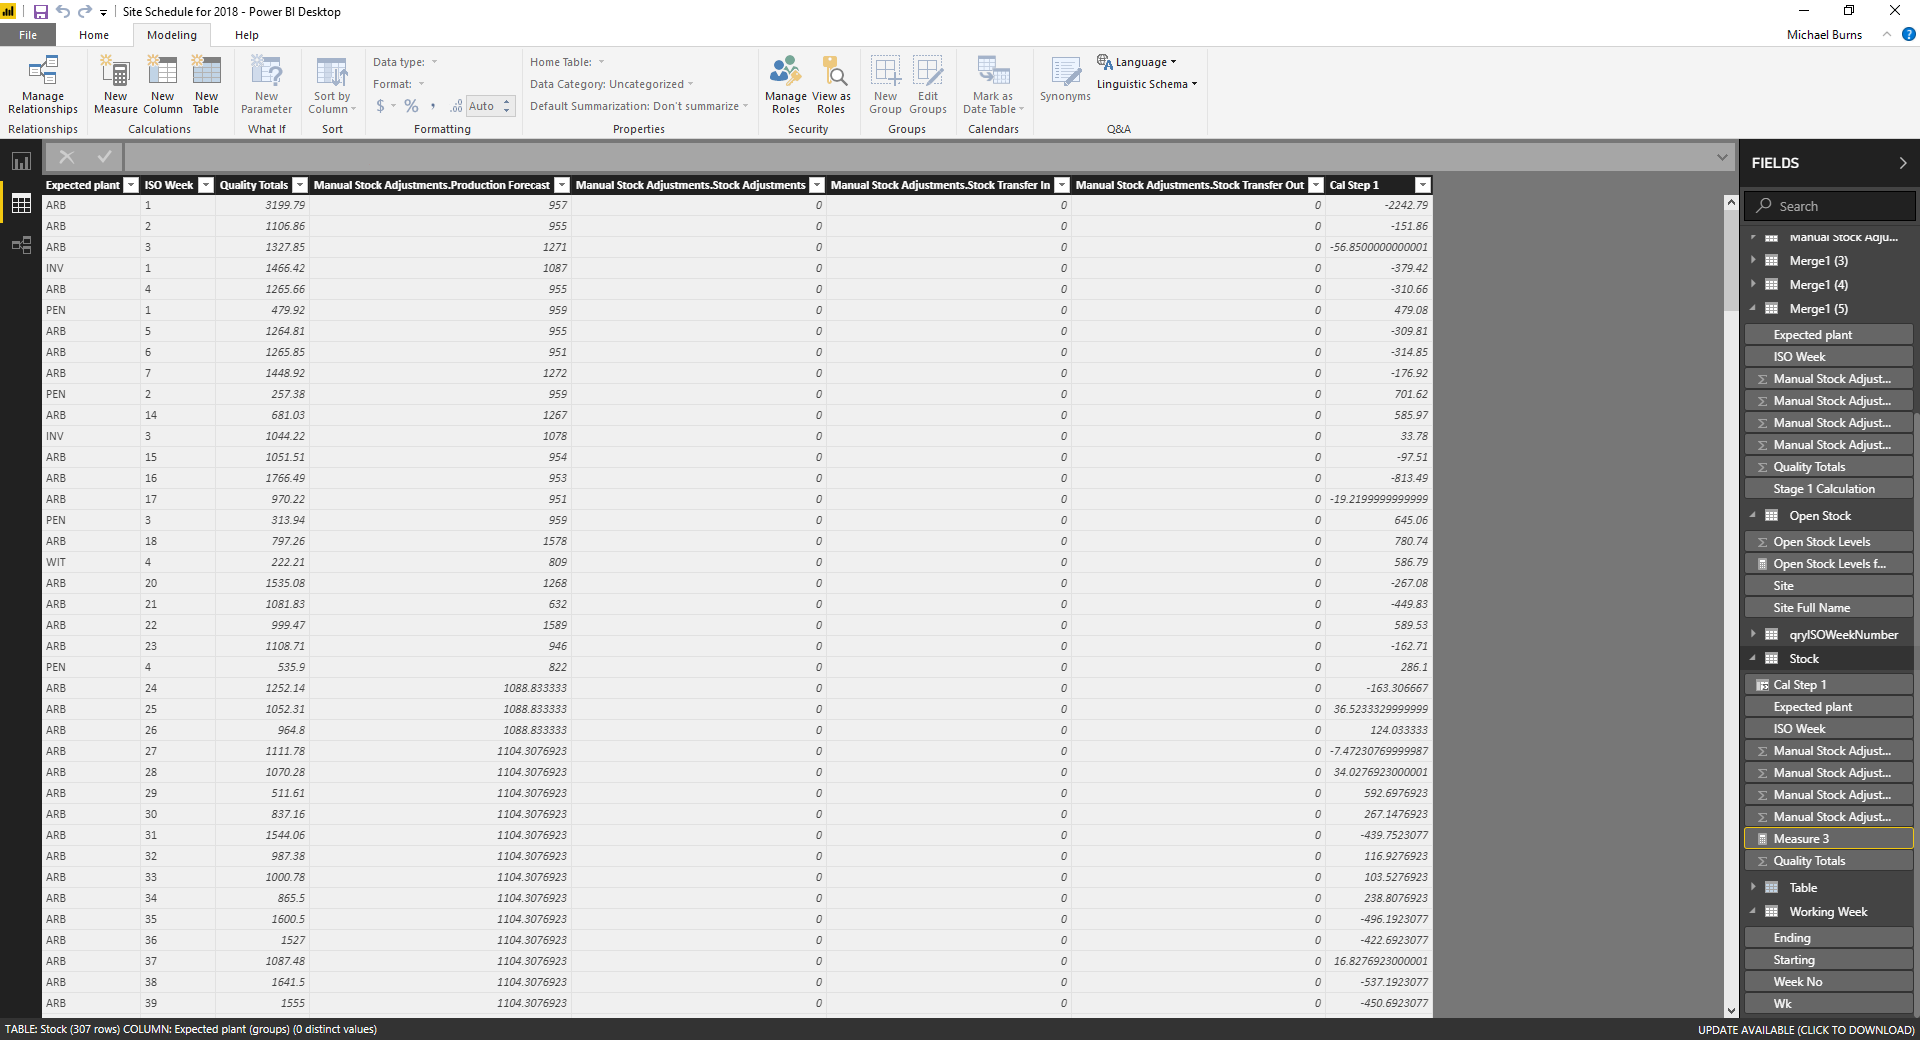Apply currency format symbol
The height and width of the screenshot is (1040, 1920).
pos(380,106)
